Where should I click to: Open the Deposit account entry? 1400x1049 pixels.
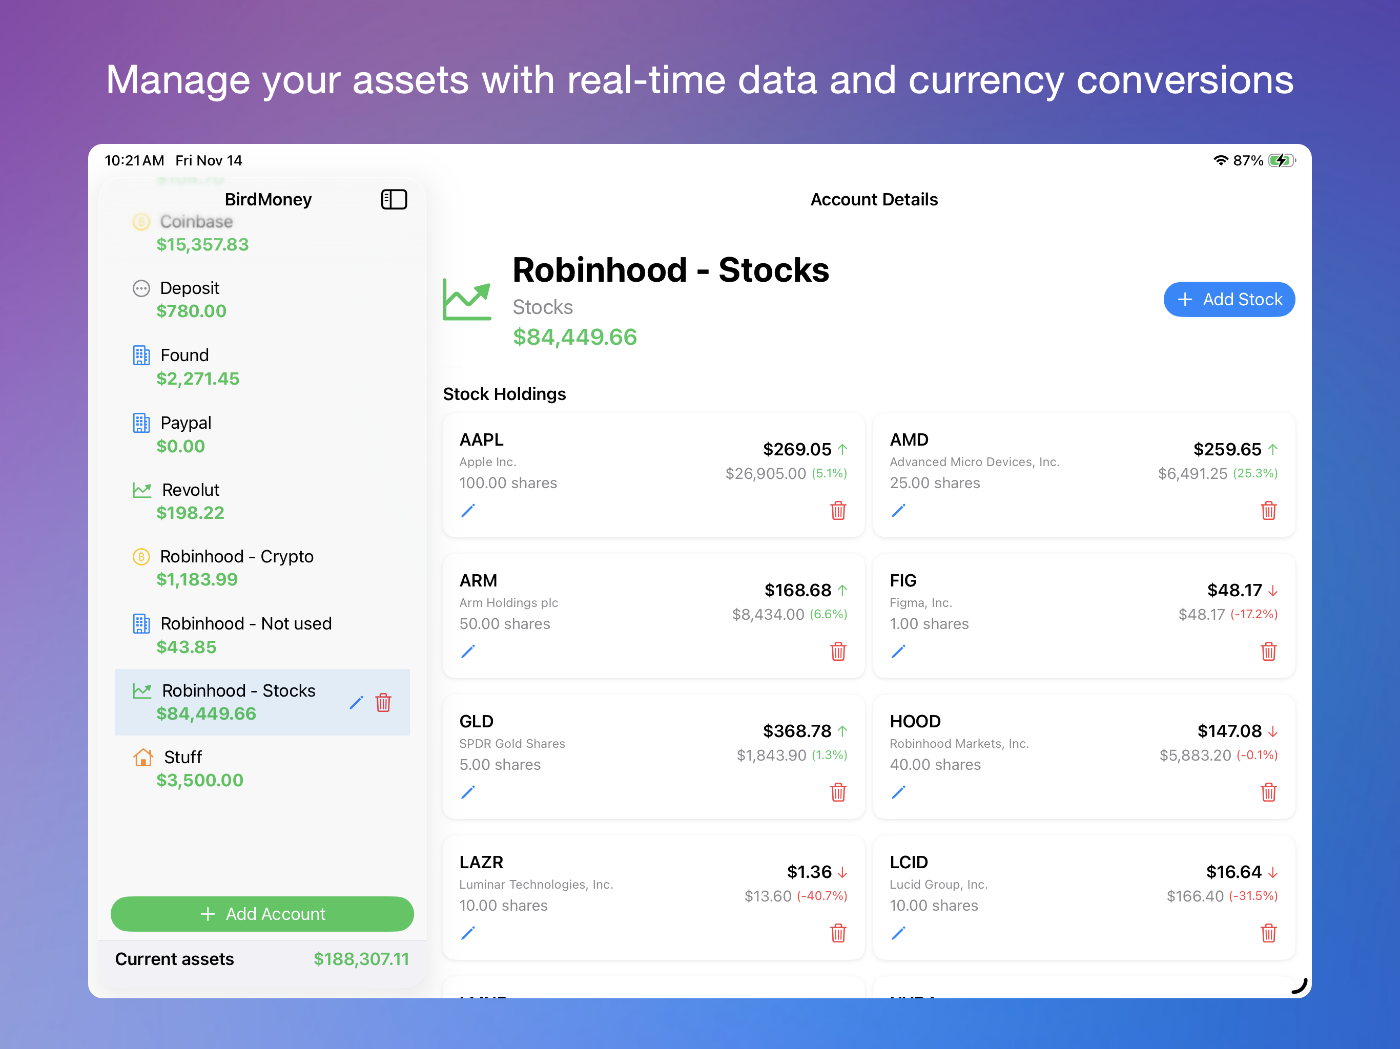coord(190,299)
